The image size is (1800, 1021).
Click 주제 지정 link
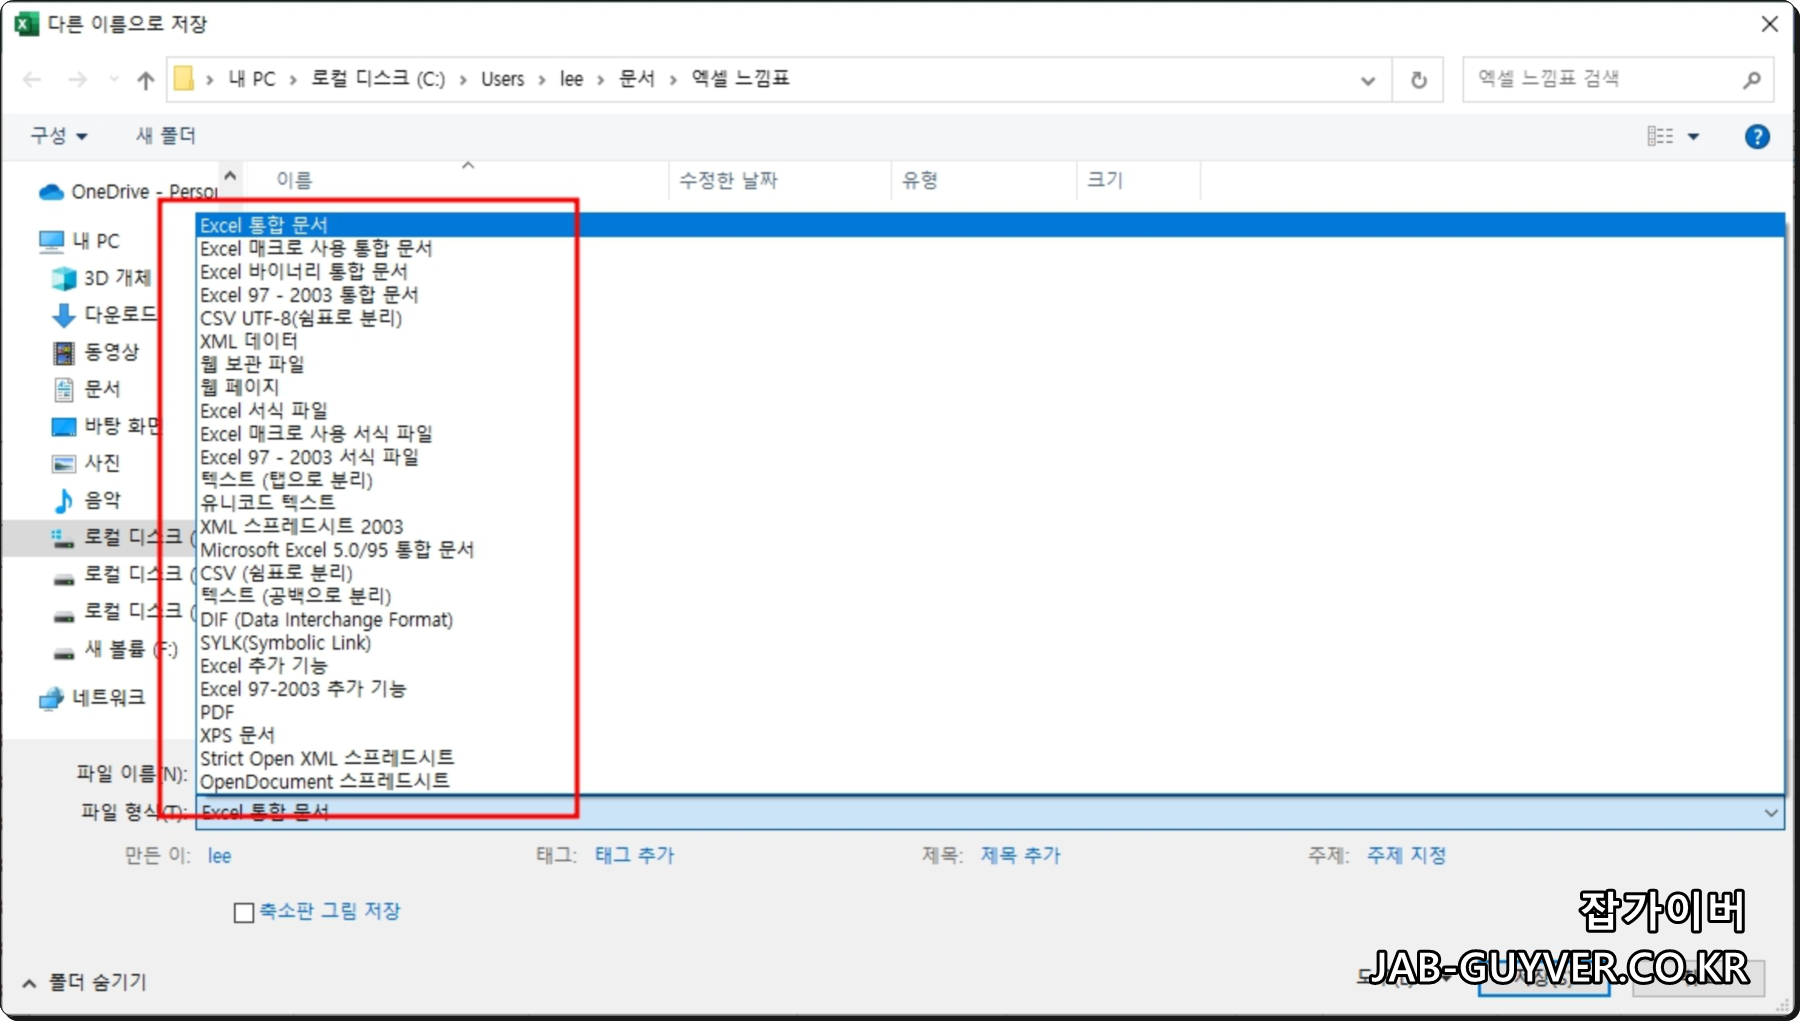1406,855
